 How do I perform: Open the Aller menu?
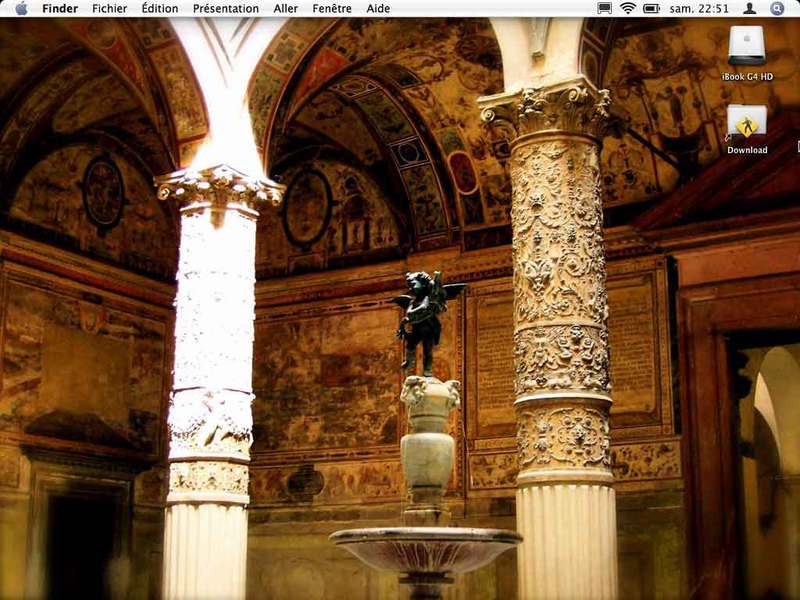(x=286, y=9)
